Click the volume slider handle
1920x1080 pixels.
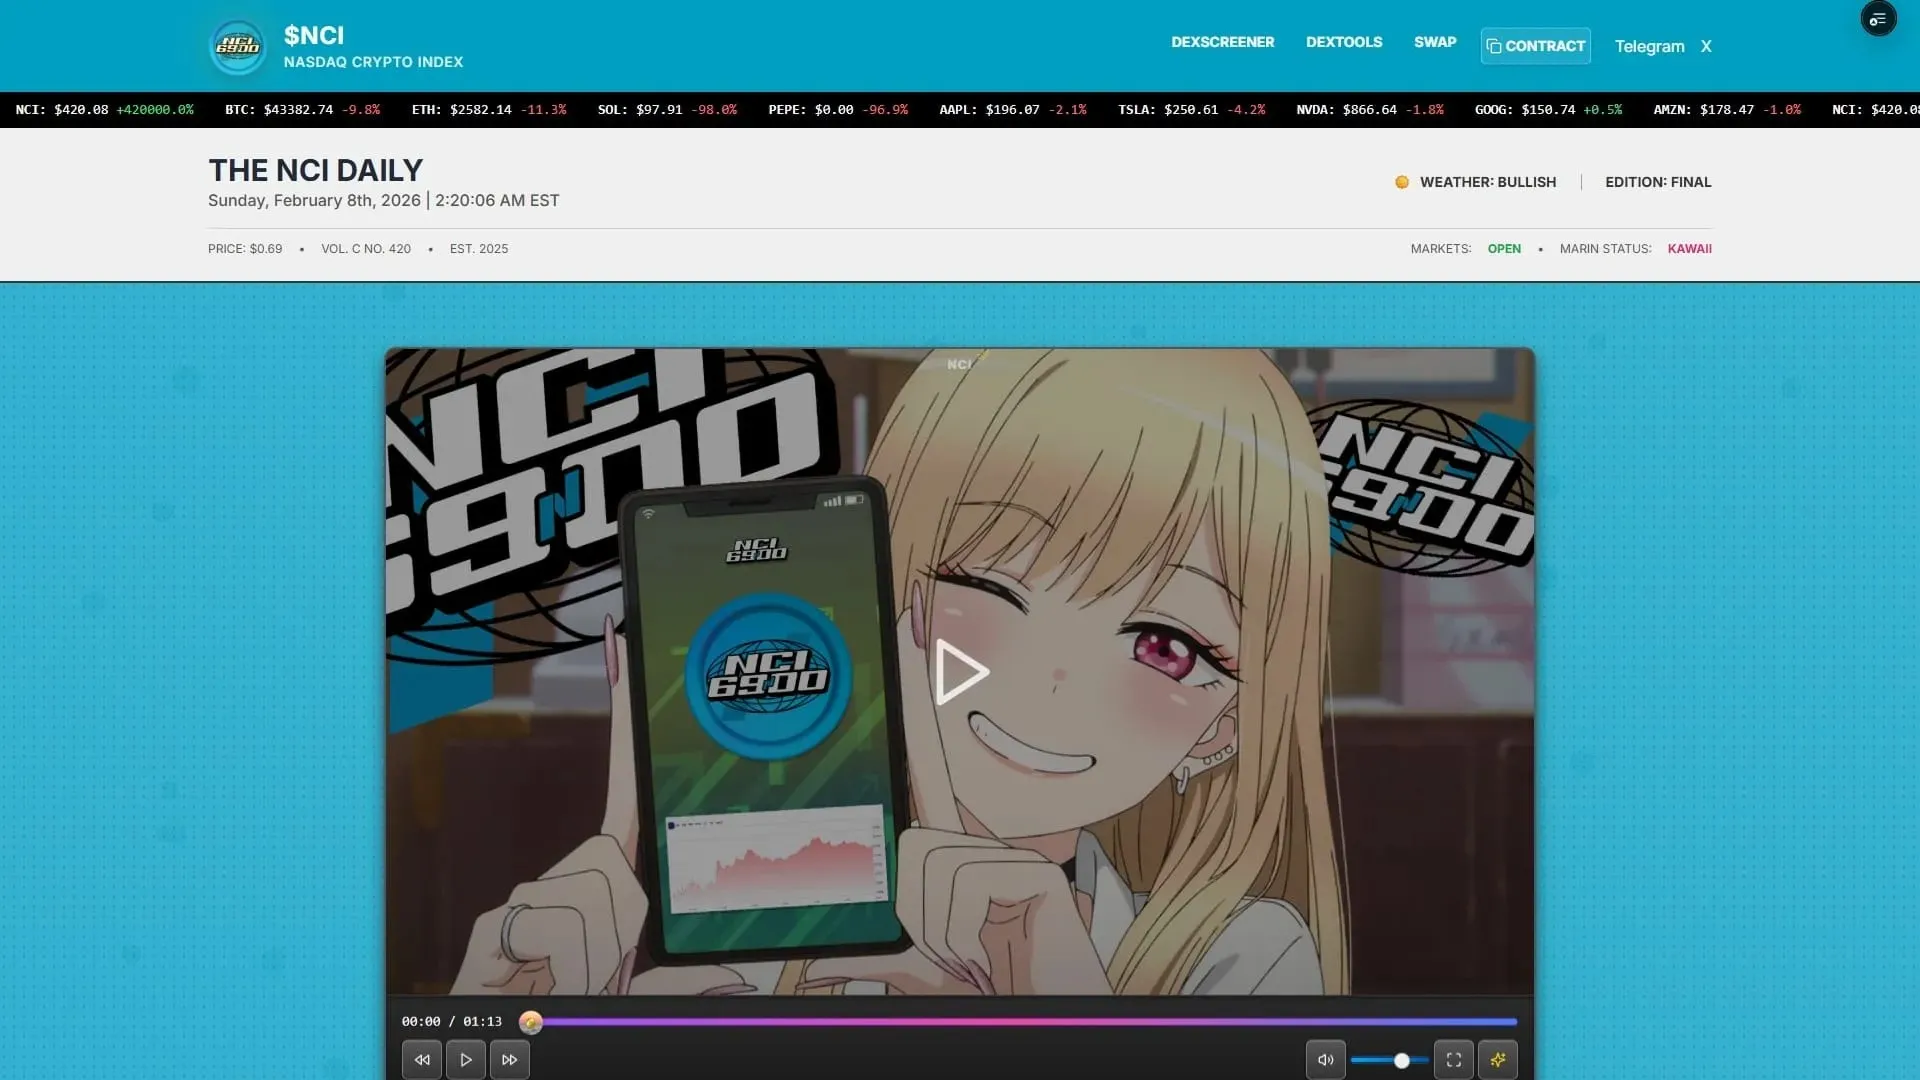[x=1401, y=1060]
